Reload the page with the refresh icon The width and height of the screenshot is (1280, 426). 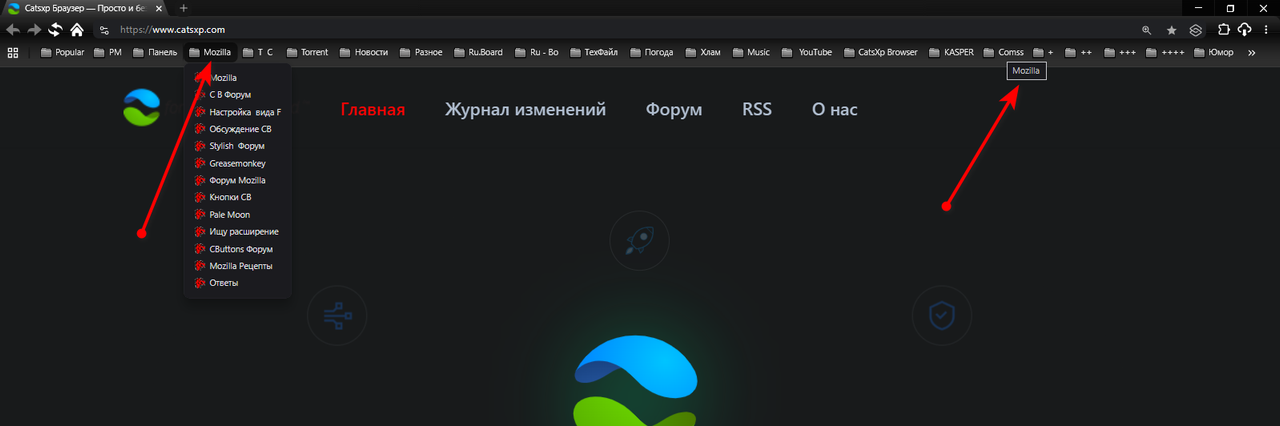(55, 30)
